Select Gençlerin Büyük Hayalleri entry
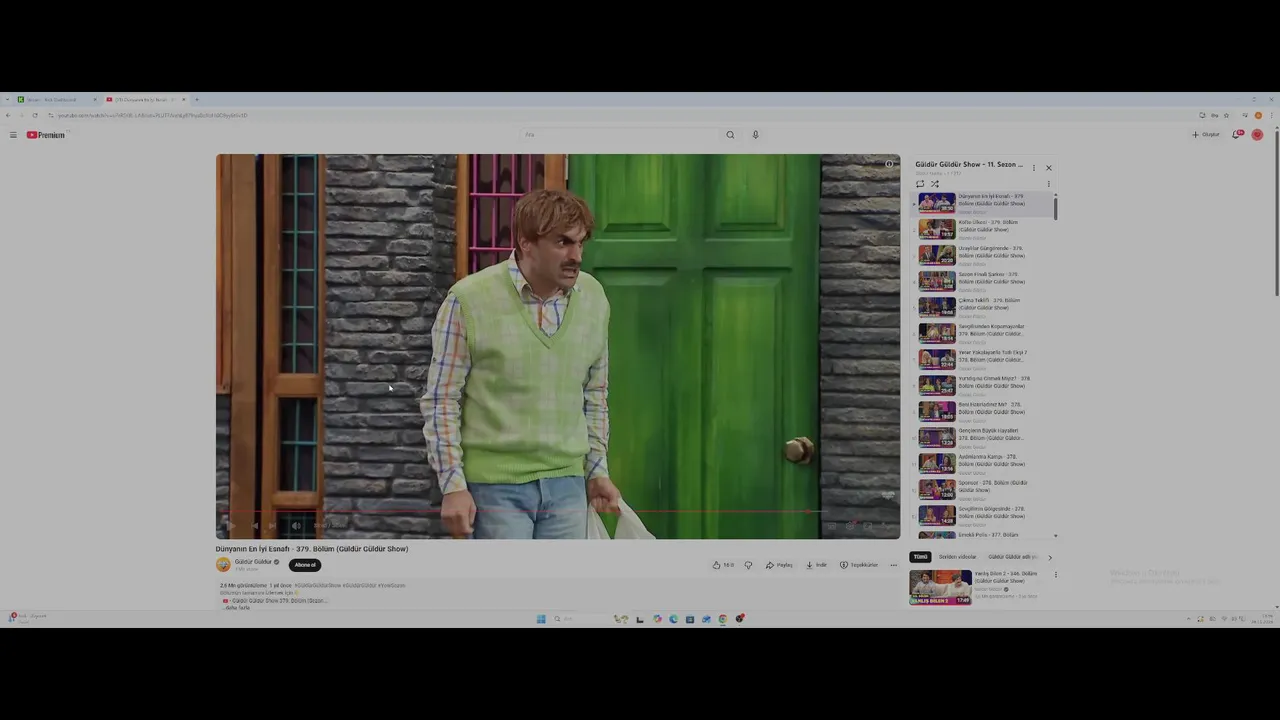 [984, 437]
